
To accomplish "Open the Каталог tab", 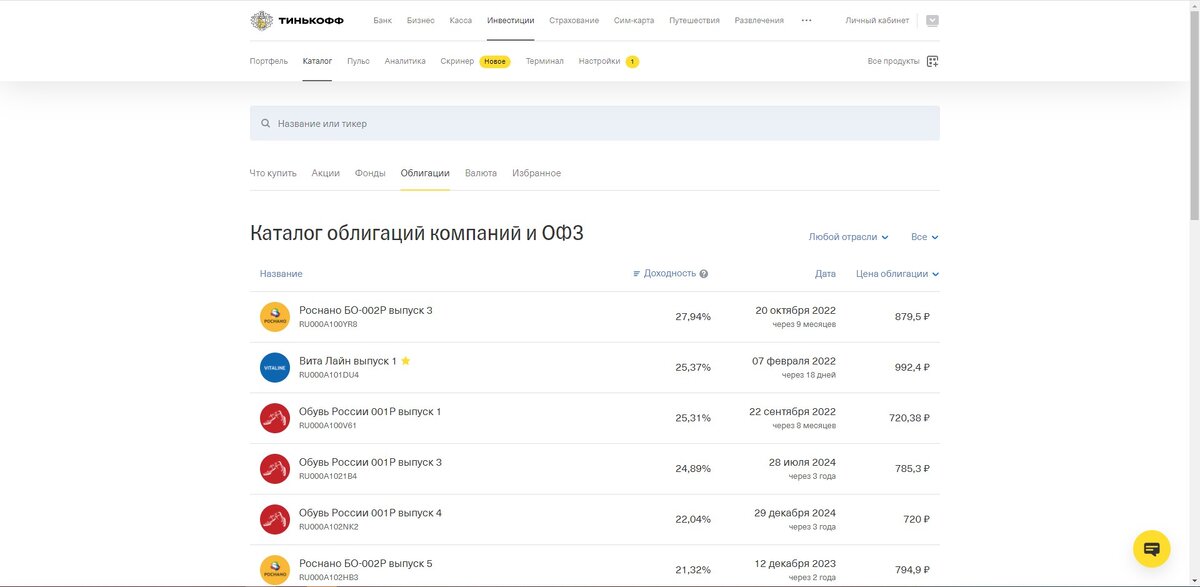I will [317, 61].
